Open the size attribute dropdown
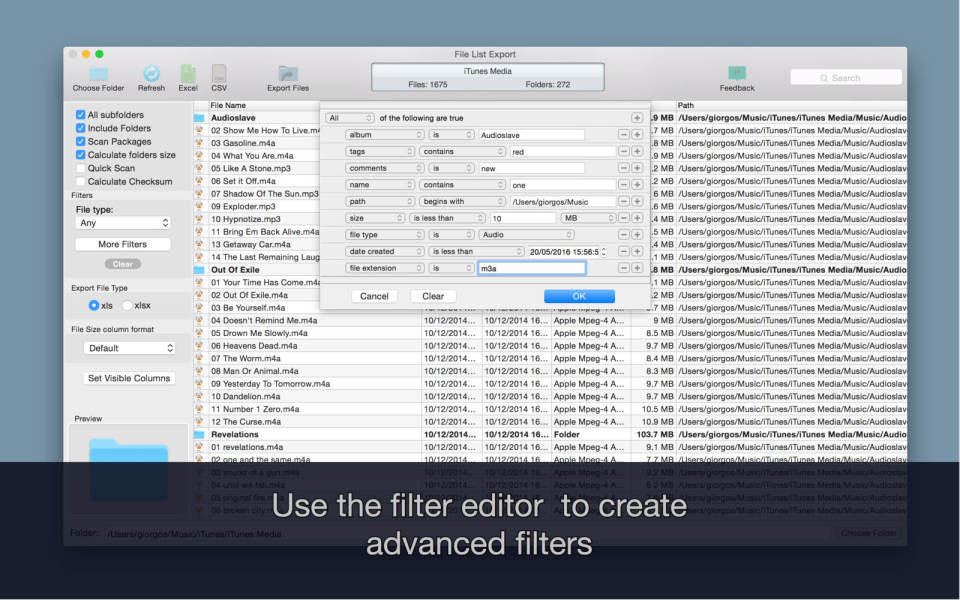This screenshot has width=960, height=600. tap(375, 218)
